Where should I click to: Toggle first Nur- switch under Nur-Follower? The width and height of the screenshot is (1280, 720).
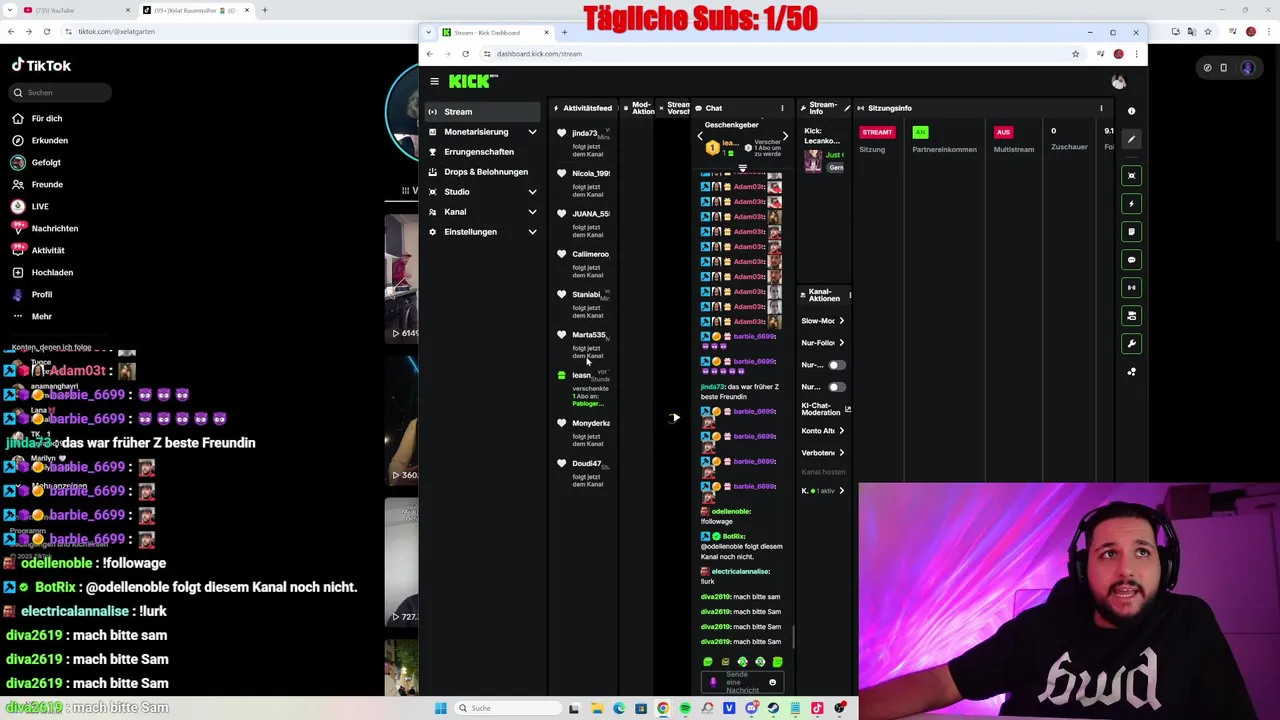coord(835,365)
